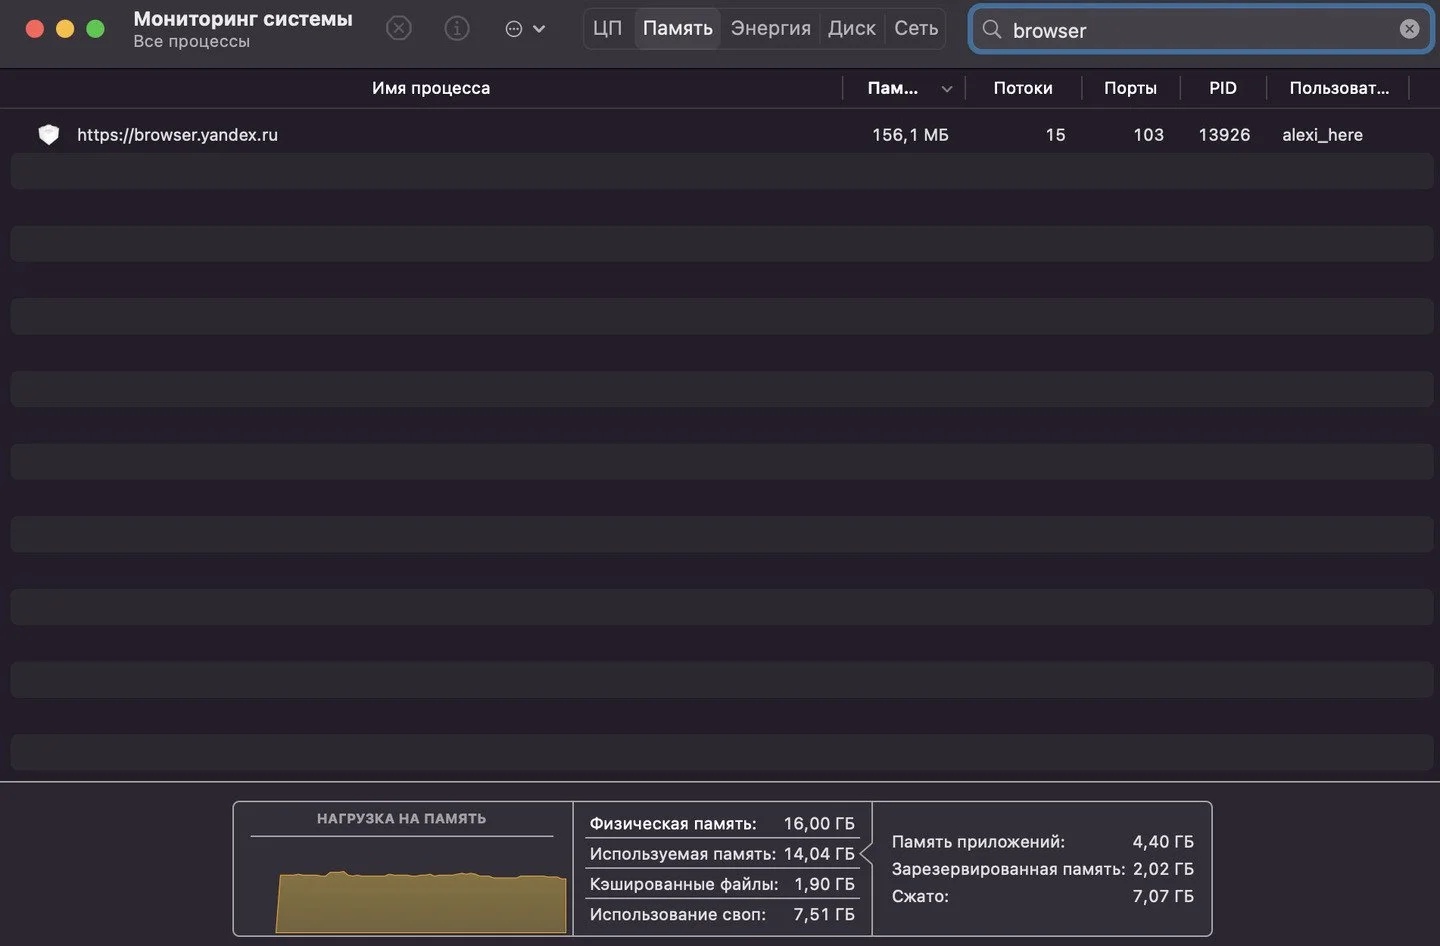Click the magnifying glass search icon

coord(992,29)
